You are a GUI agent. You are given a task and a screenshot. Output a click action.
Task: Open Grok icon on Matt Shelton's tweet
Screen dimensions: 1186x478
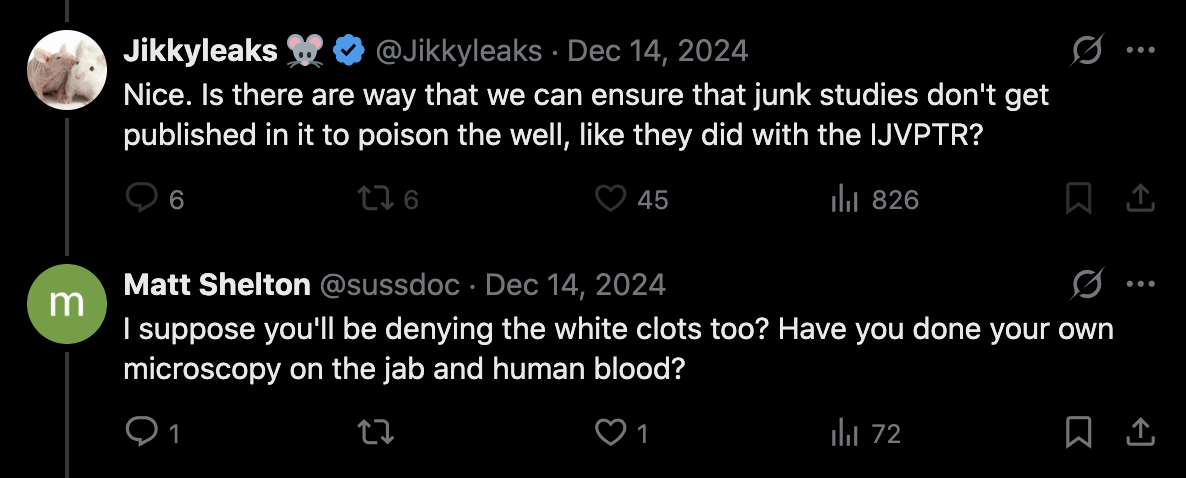pos(1084,284)
